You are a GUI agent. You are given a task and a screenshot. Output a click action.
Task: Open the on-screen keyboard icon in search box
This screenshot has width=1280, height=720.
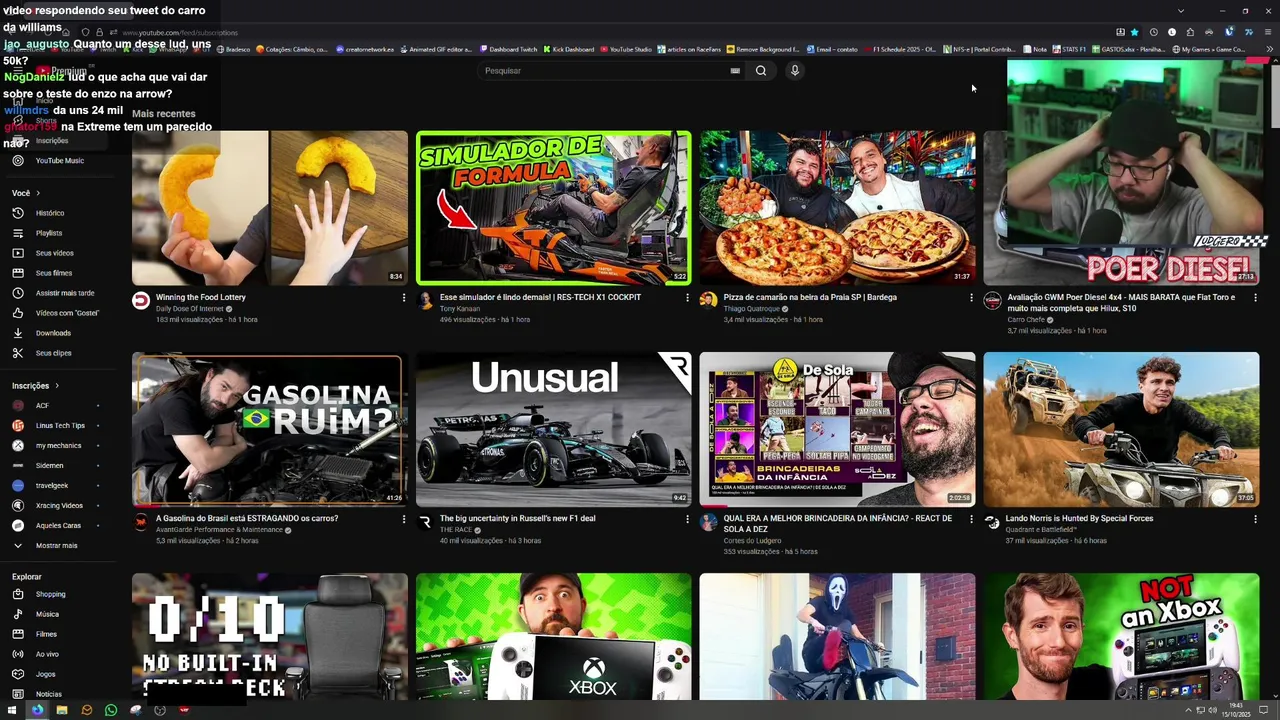coord(735,71)
